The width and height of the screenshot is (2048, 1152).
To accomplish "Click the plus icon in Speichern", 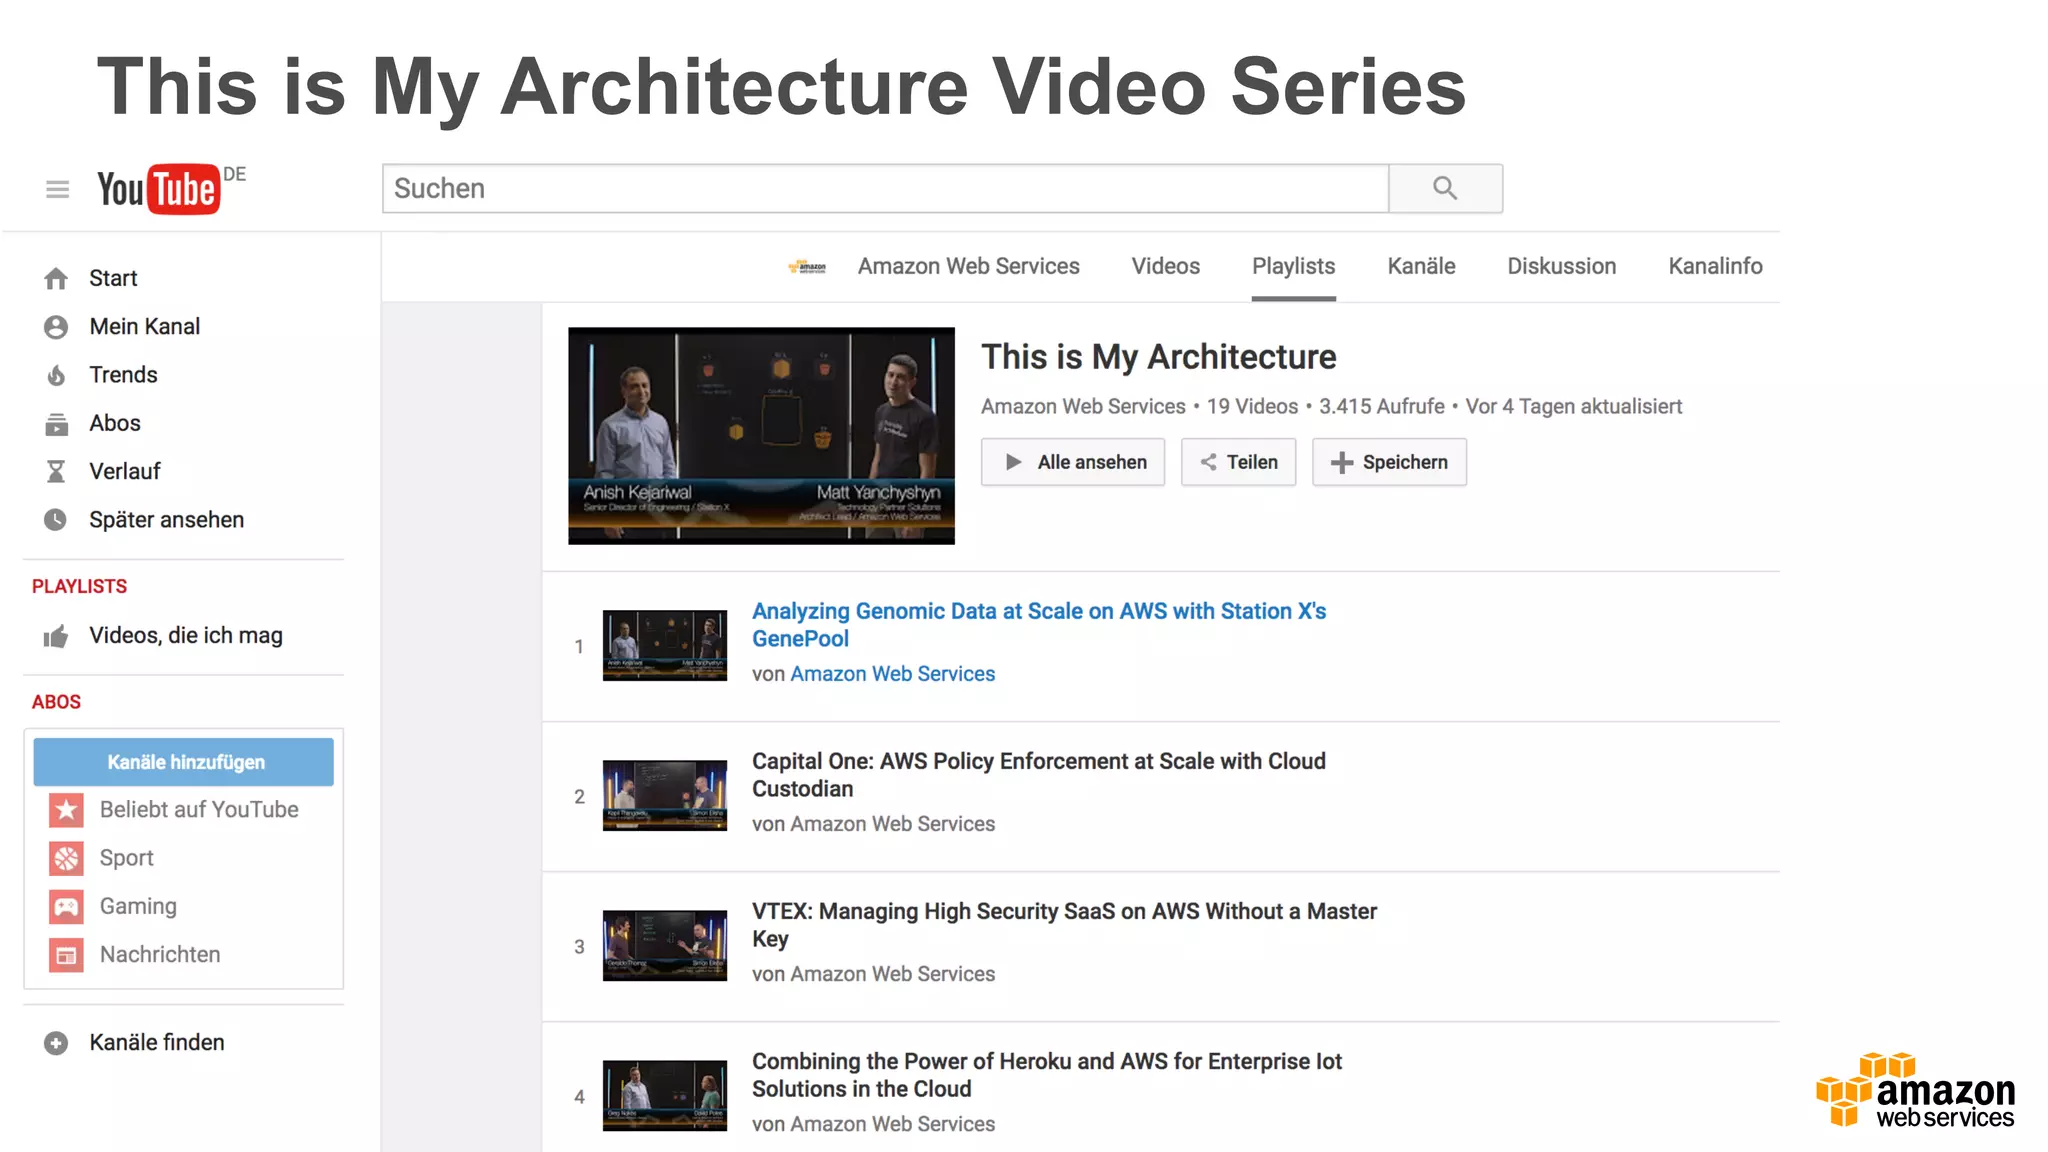I will (1342, 462).
